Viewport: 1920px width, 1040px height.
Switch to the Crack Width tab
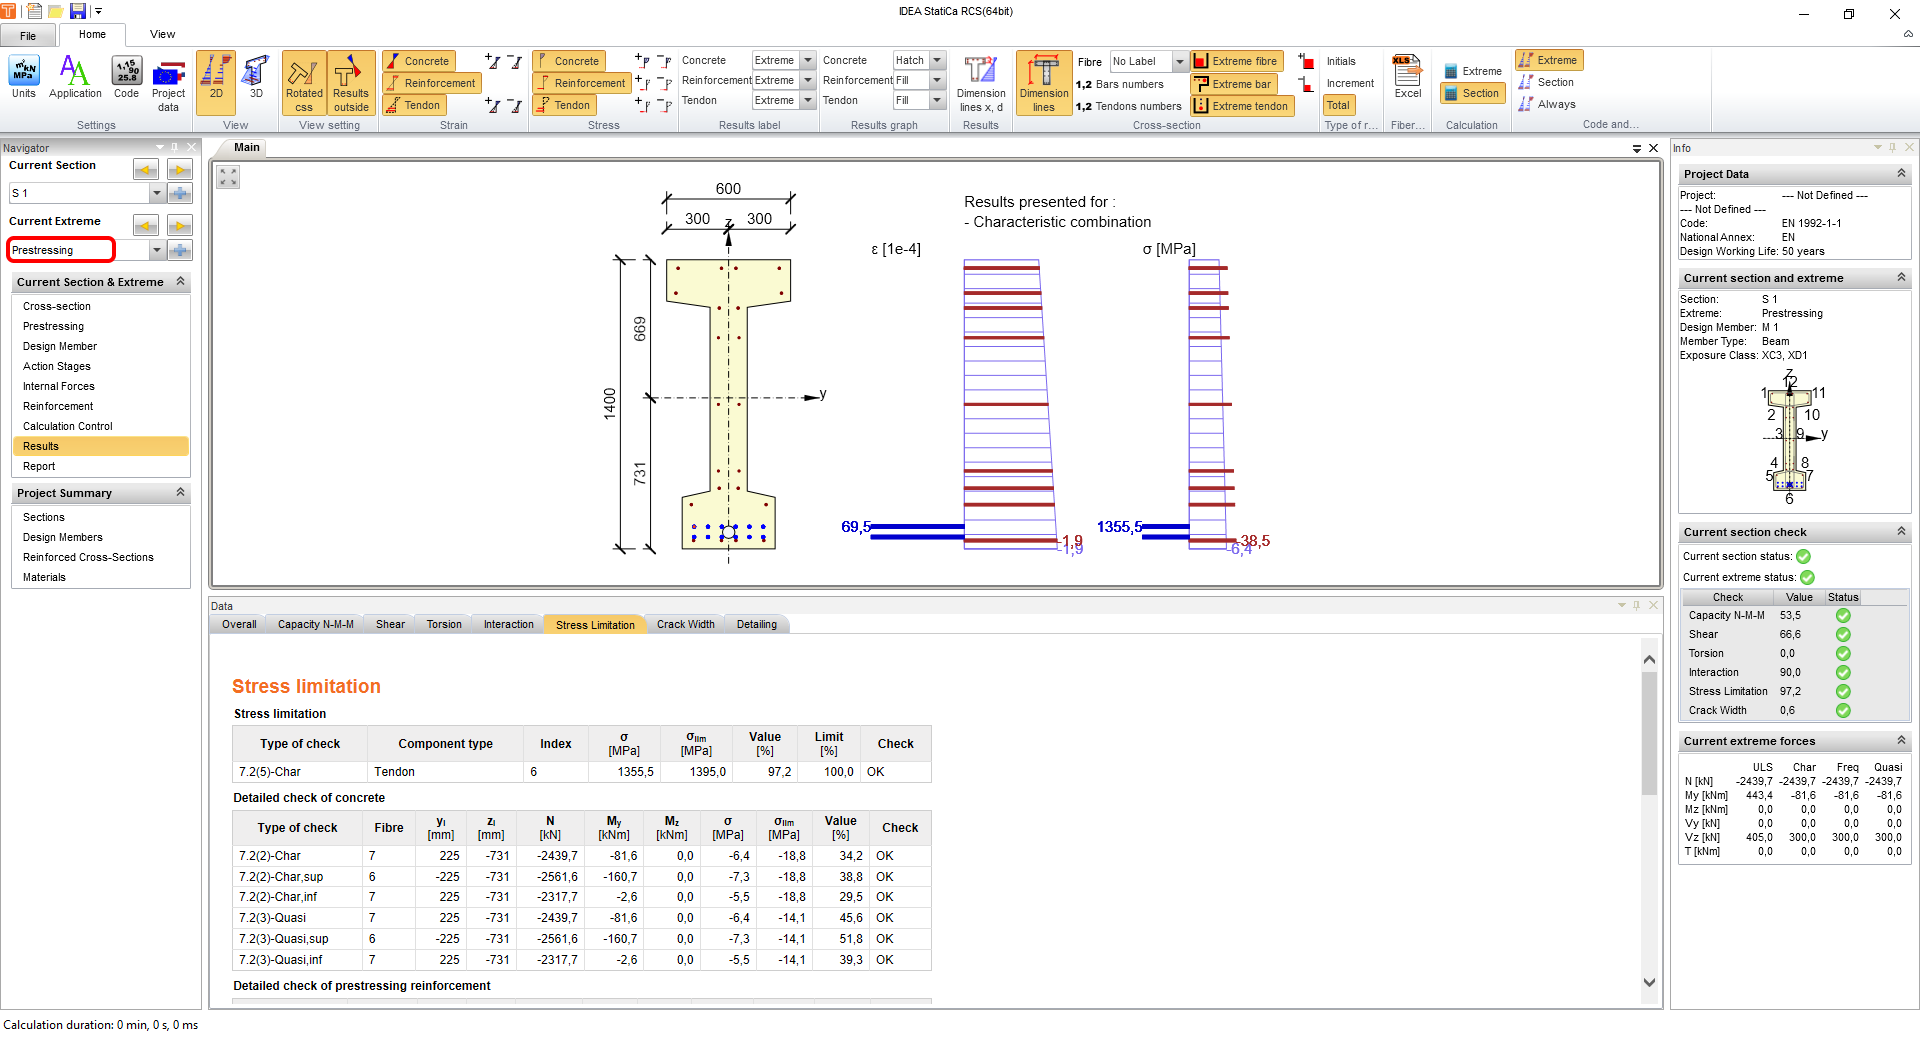pos(685,624)
